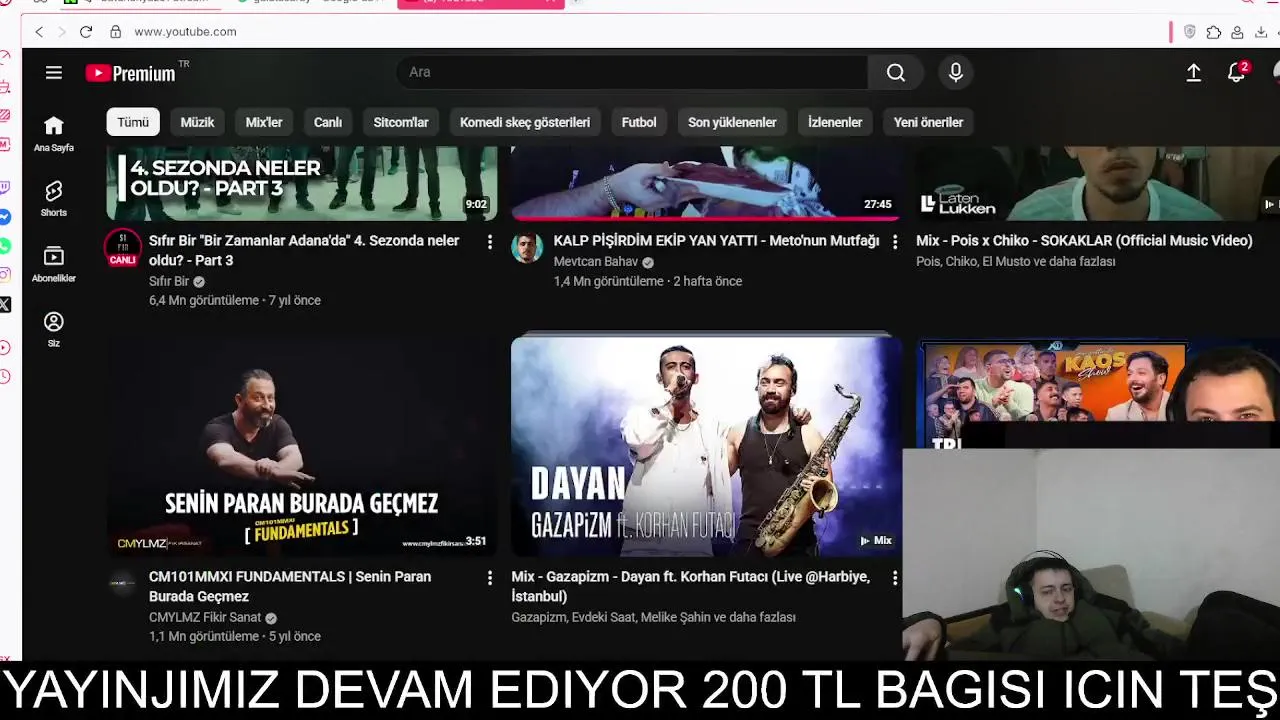Viewport: 1280px width, 720px height.
Task: Open browser downloads icon
Action: tap(1261, 32)
